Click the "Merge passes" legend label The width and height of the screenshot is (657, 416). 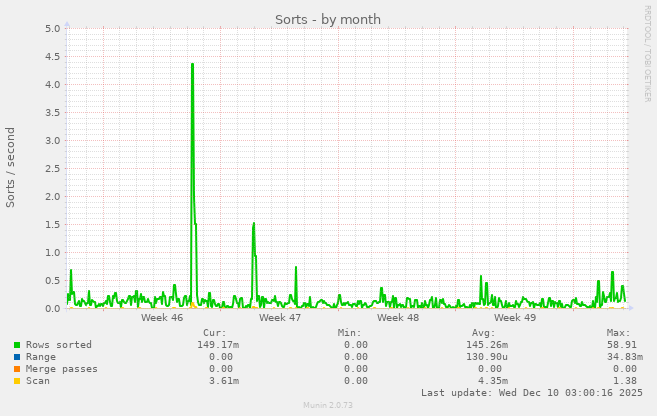pos(61,369)
